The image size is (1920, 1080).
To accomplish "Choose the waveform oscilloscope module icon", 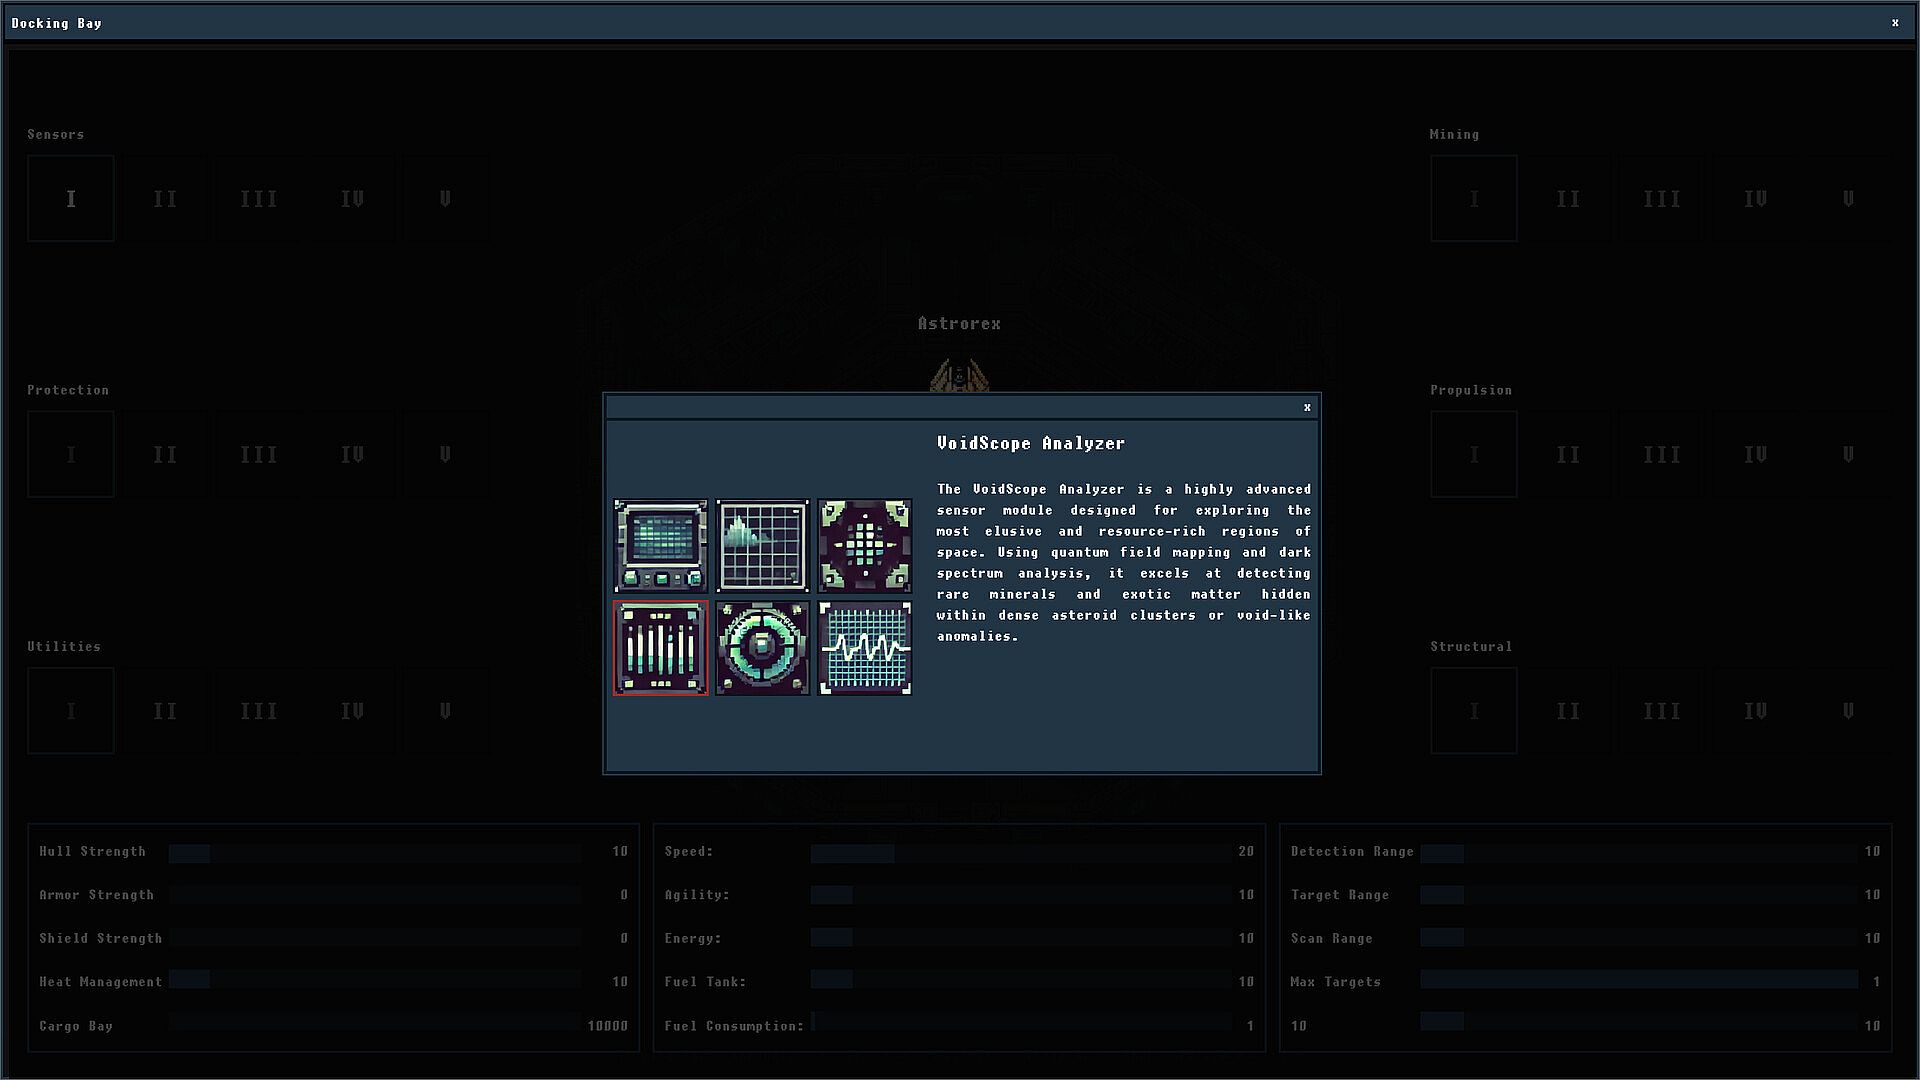I will pos(864,648).
